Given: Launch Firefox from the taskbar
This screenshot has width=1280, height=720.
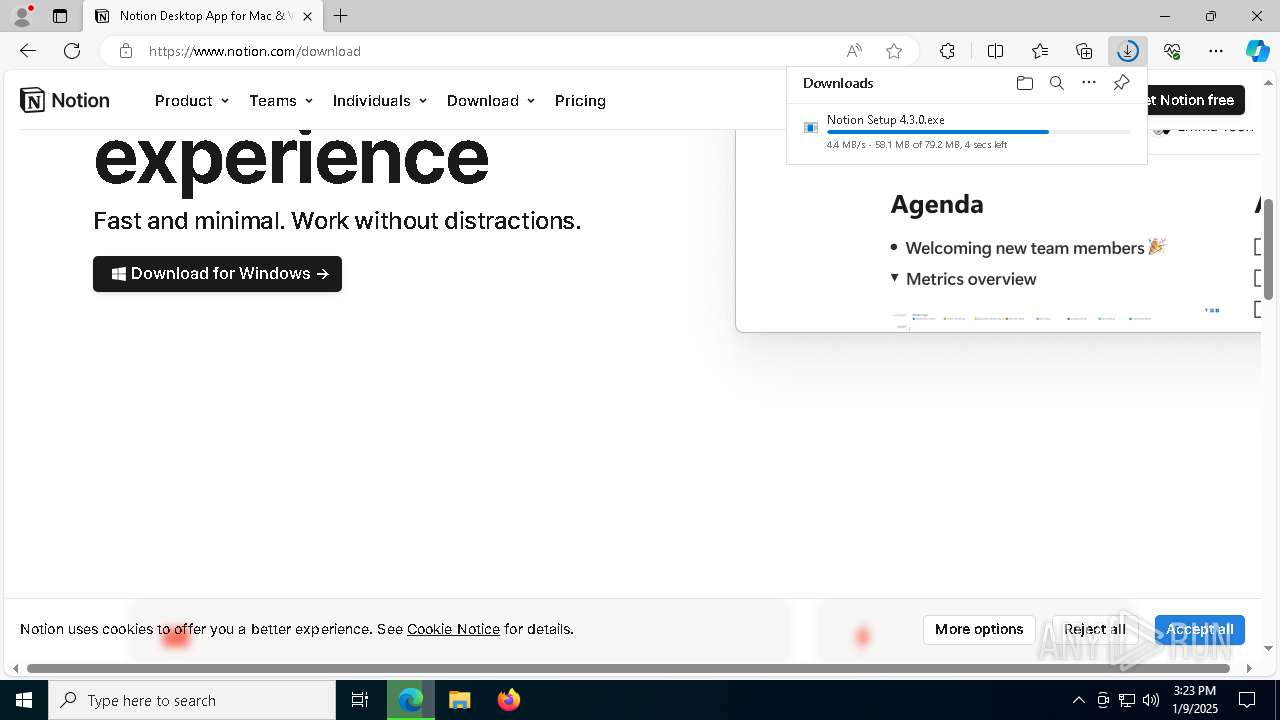Looking at the screenshot, I should 509,700.
